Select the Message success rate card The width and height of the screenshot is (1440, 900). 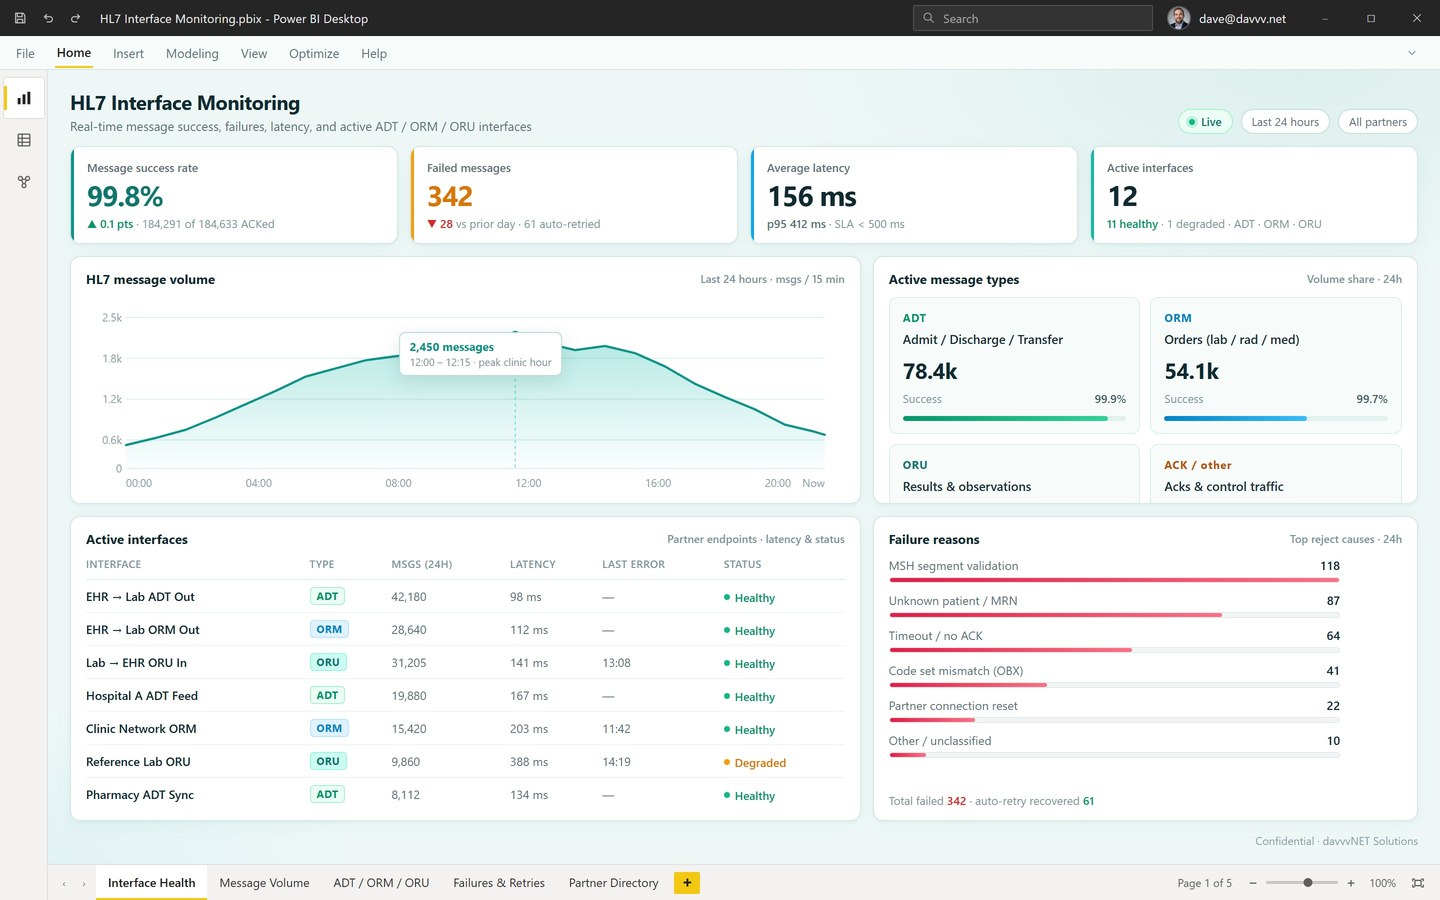tap(234, 195)
